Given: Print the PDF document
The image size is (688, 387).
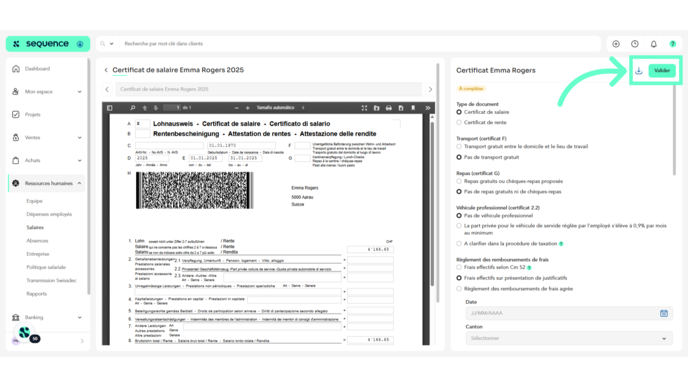Looking at the screenshot, I should tap(389, 108).
